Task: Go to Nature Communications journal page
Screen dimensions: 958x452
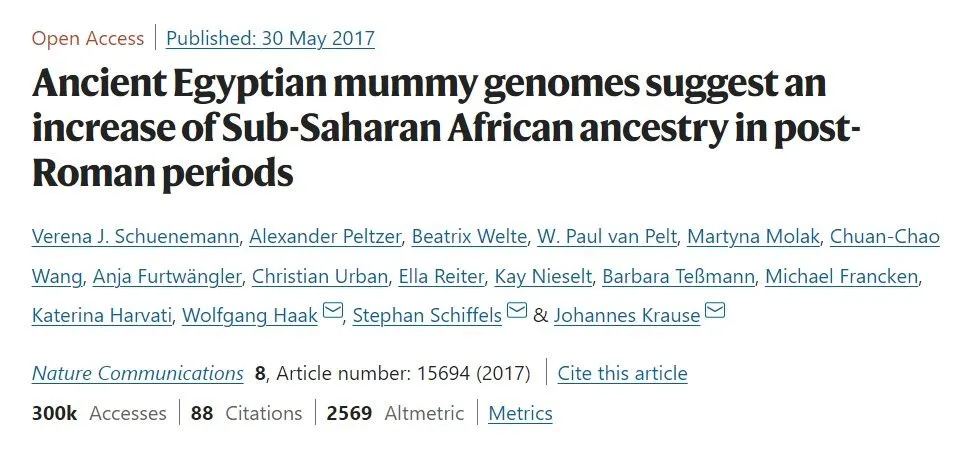Action: tap(137, 374)
